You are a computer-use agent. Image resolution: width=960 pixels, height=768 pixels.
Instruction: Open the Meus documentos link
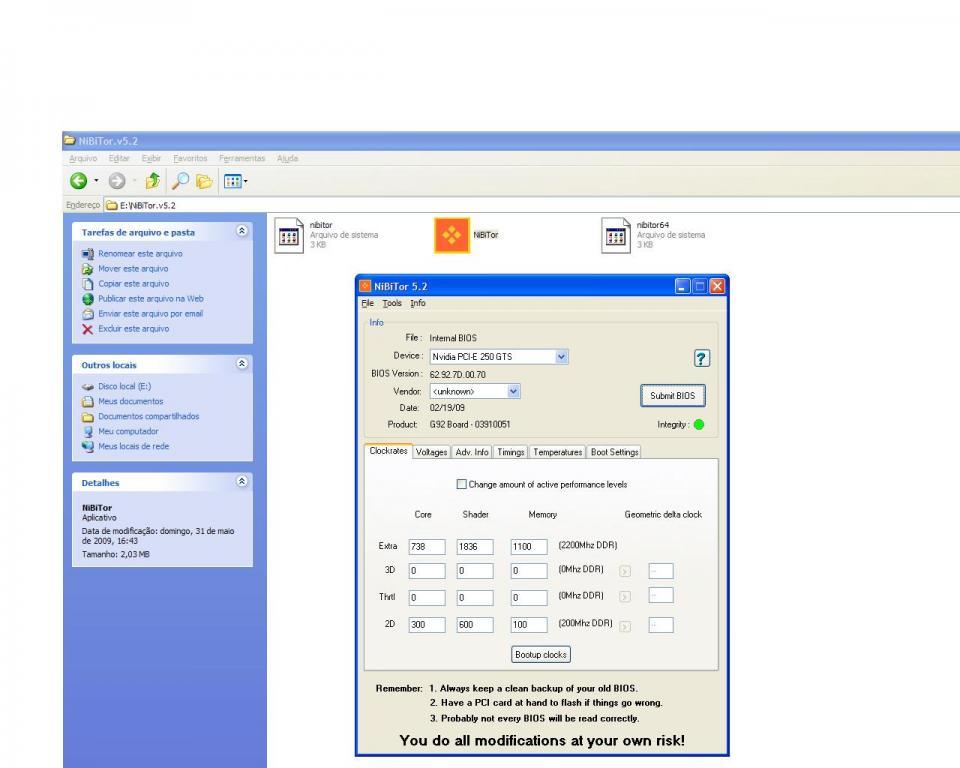coord(130,402)
